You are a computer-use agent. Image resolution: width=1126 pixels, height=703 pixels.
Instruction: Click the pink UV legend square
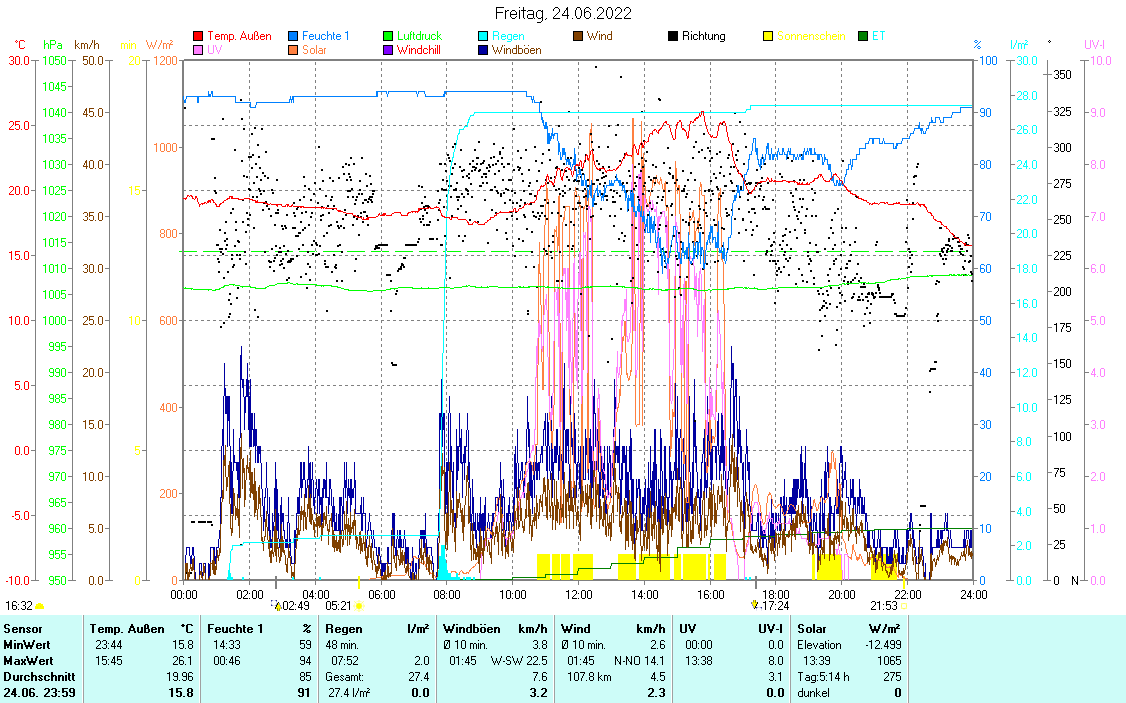[x=198, y=50]
